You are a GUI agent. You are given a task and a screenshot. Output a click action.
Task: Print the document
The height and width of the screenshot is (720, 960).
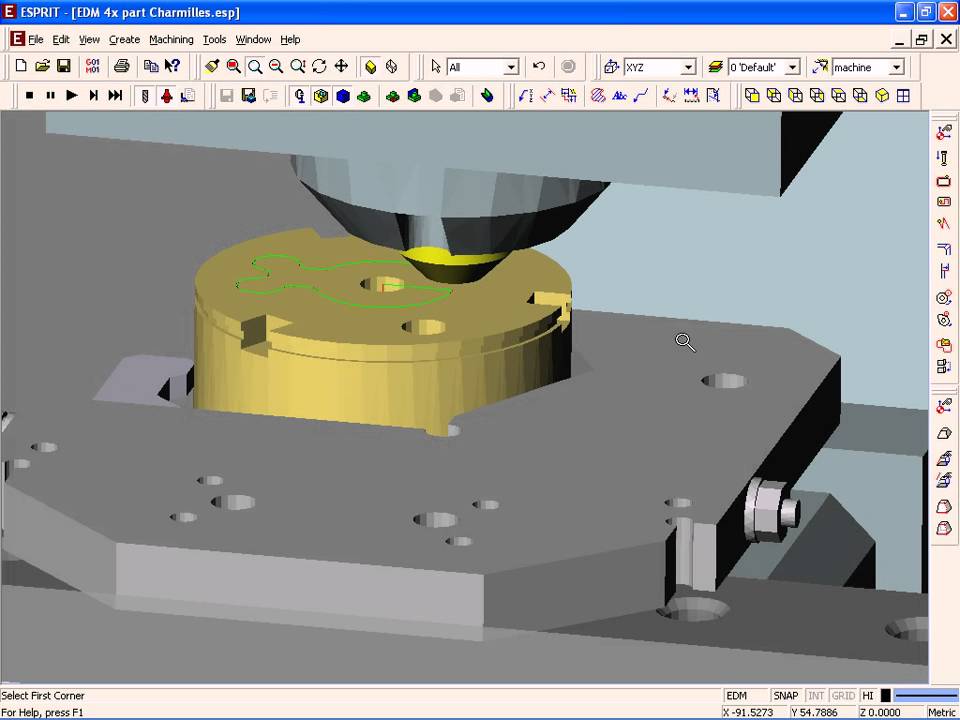point(122,66)
